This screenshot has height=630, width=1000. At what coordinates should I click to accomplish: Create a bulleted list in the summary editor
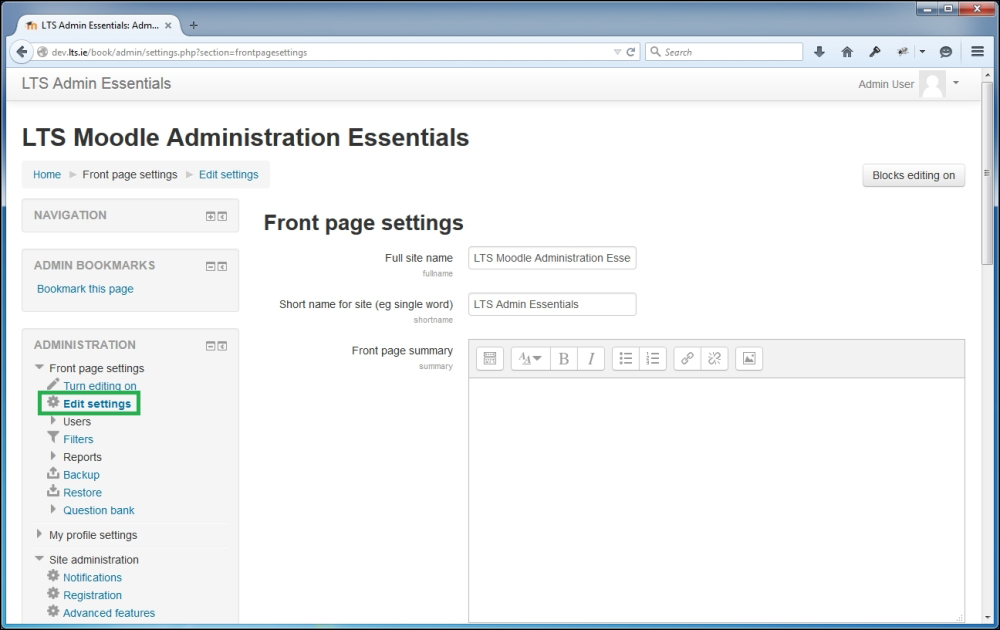click(x=627, y=358)
